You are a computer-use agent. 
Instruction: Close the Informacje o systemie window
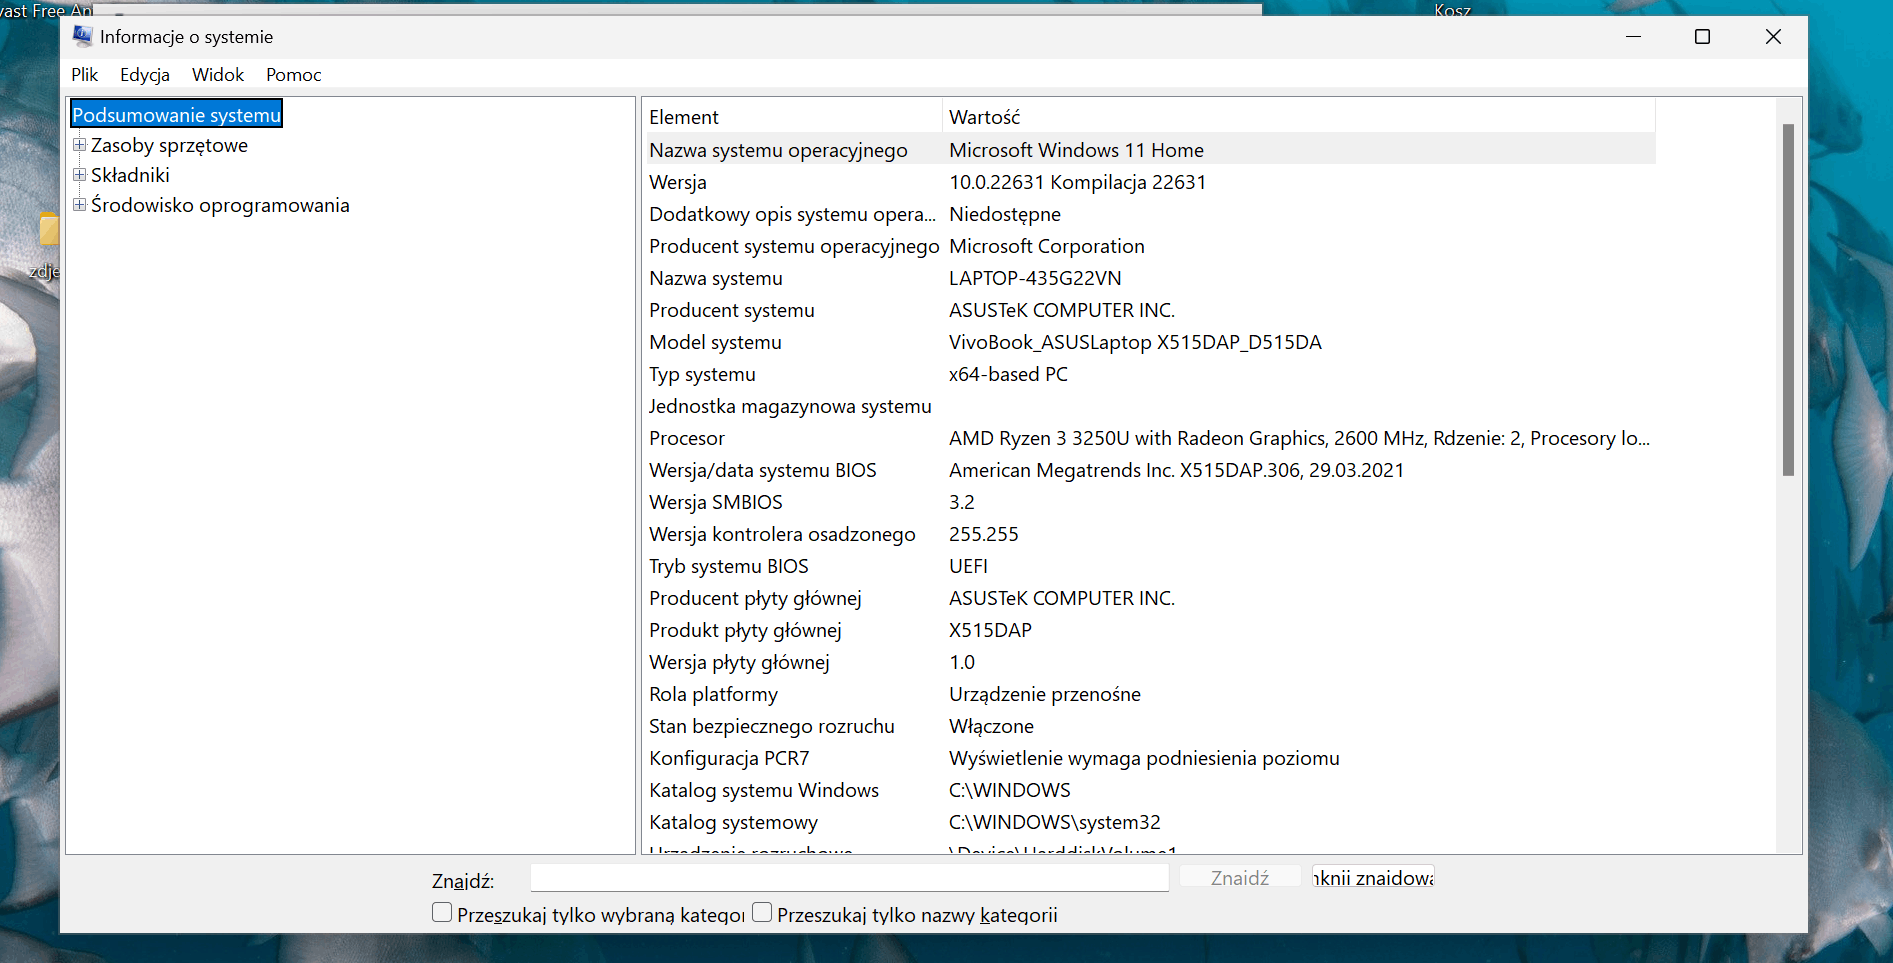click(1773, 37)
